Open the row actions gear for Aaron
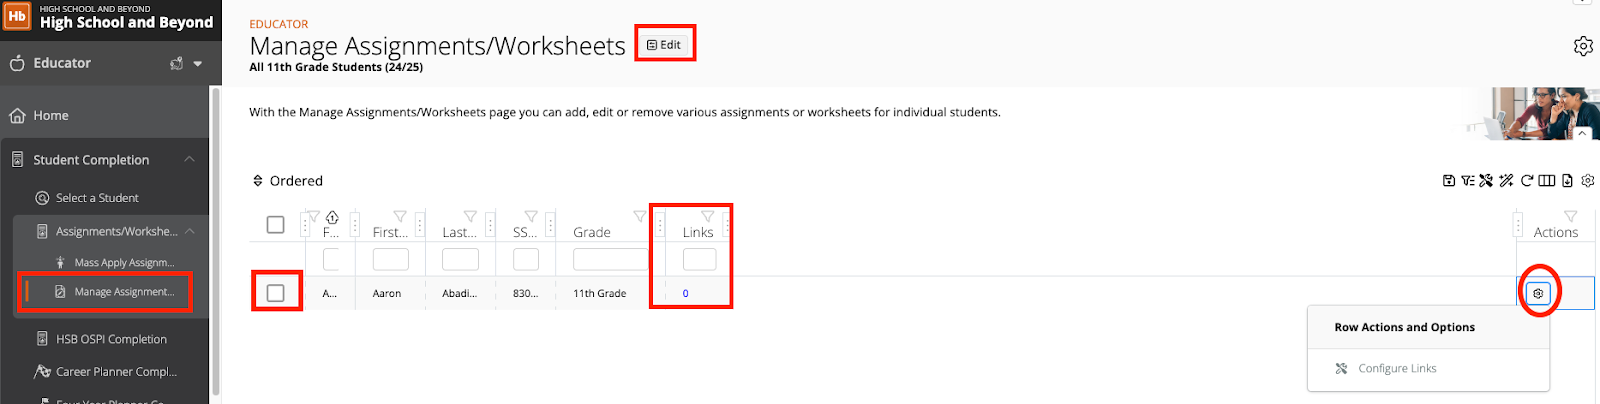This screenshot has width=1600, height=404. tap(1538, 293)
